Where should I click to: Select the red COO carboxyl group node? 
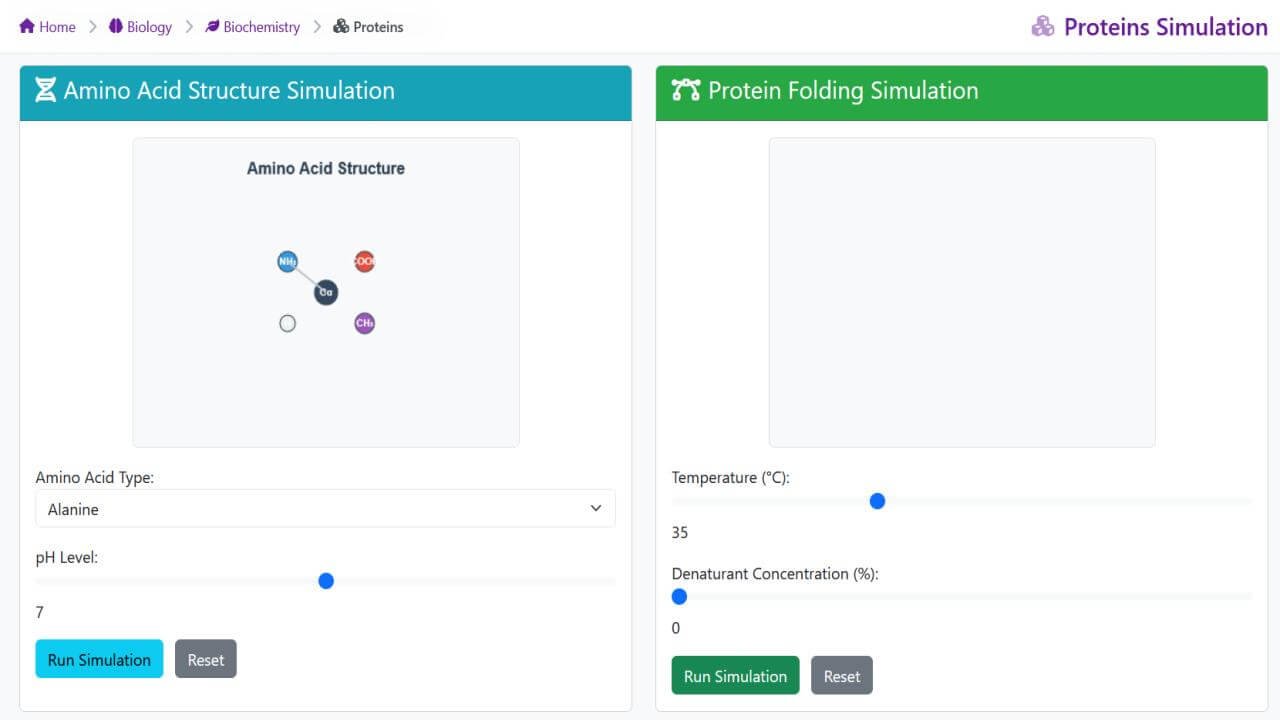(x=365, y=262)
